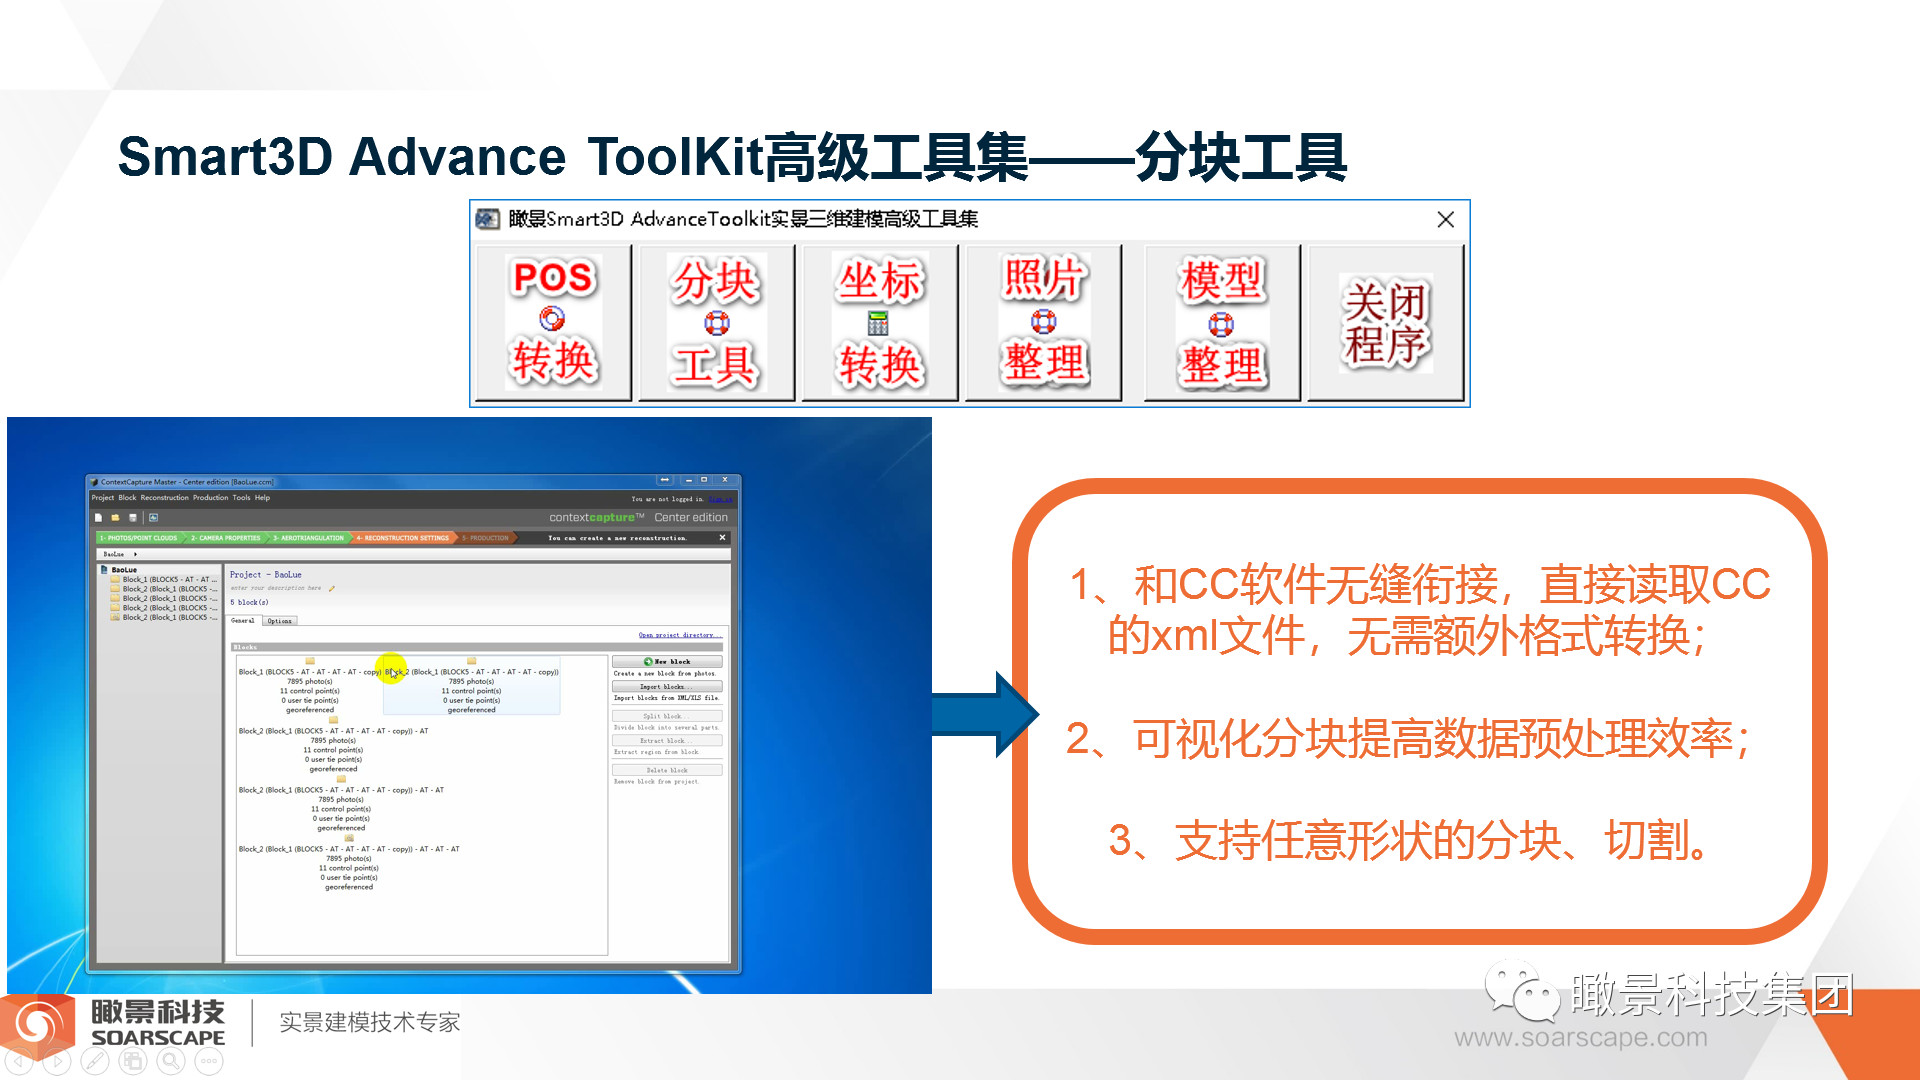
Task: Open the Help menu in ContextCapture
Action: 262,497
